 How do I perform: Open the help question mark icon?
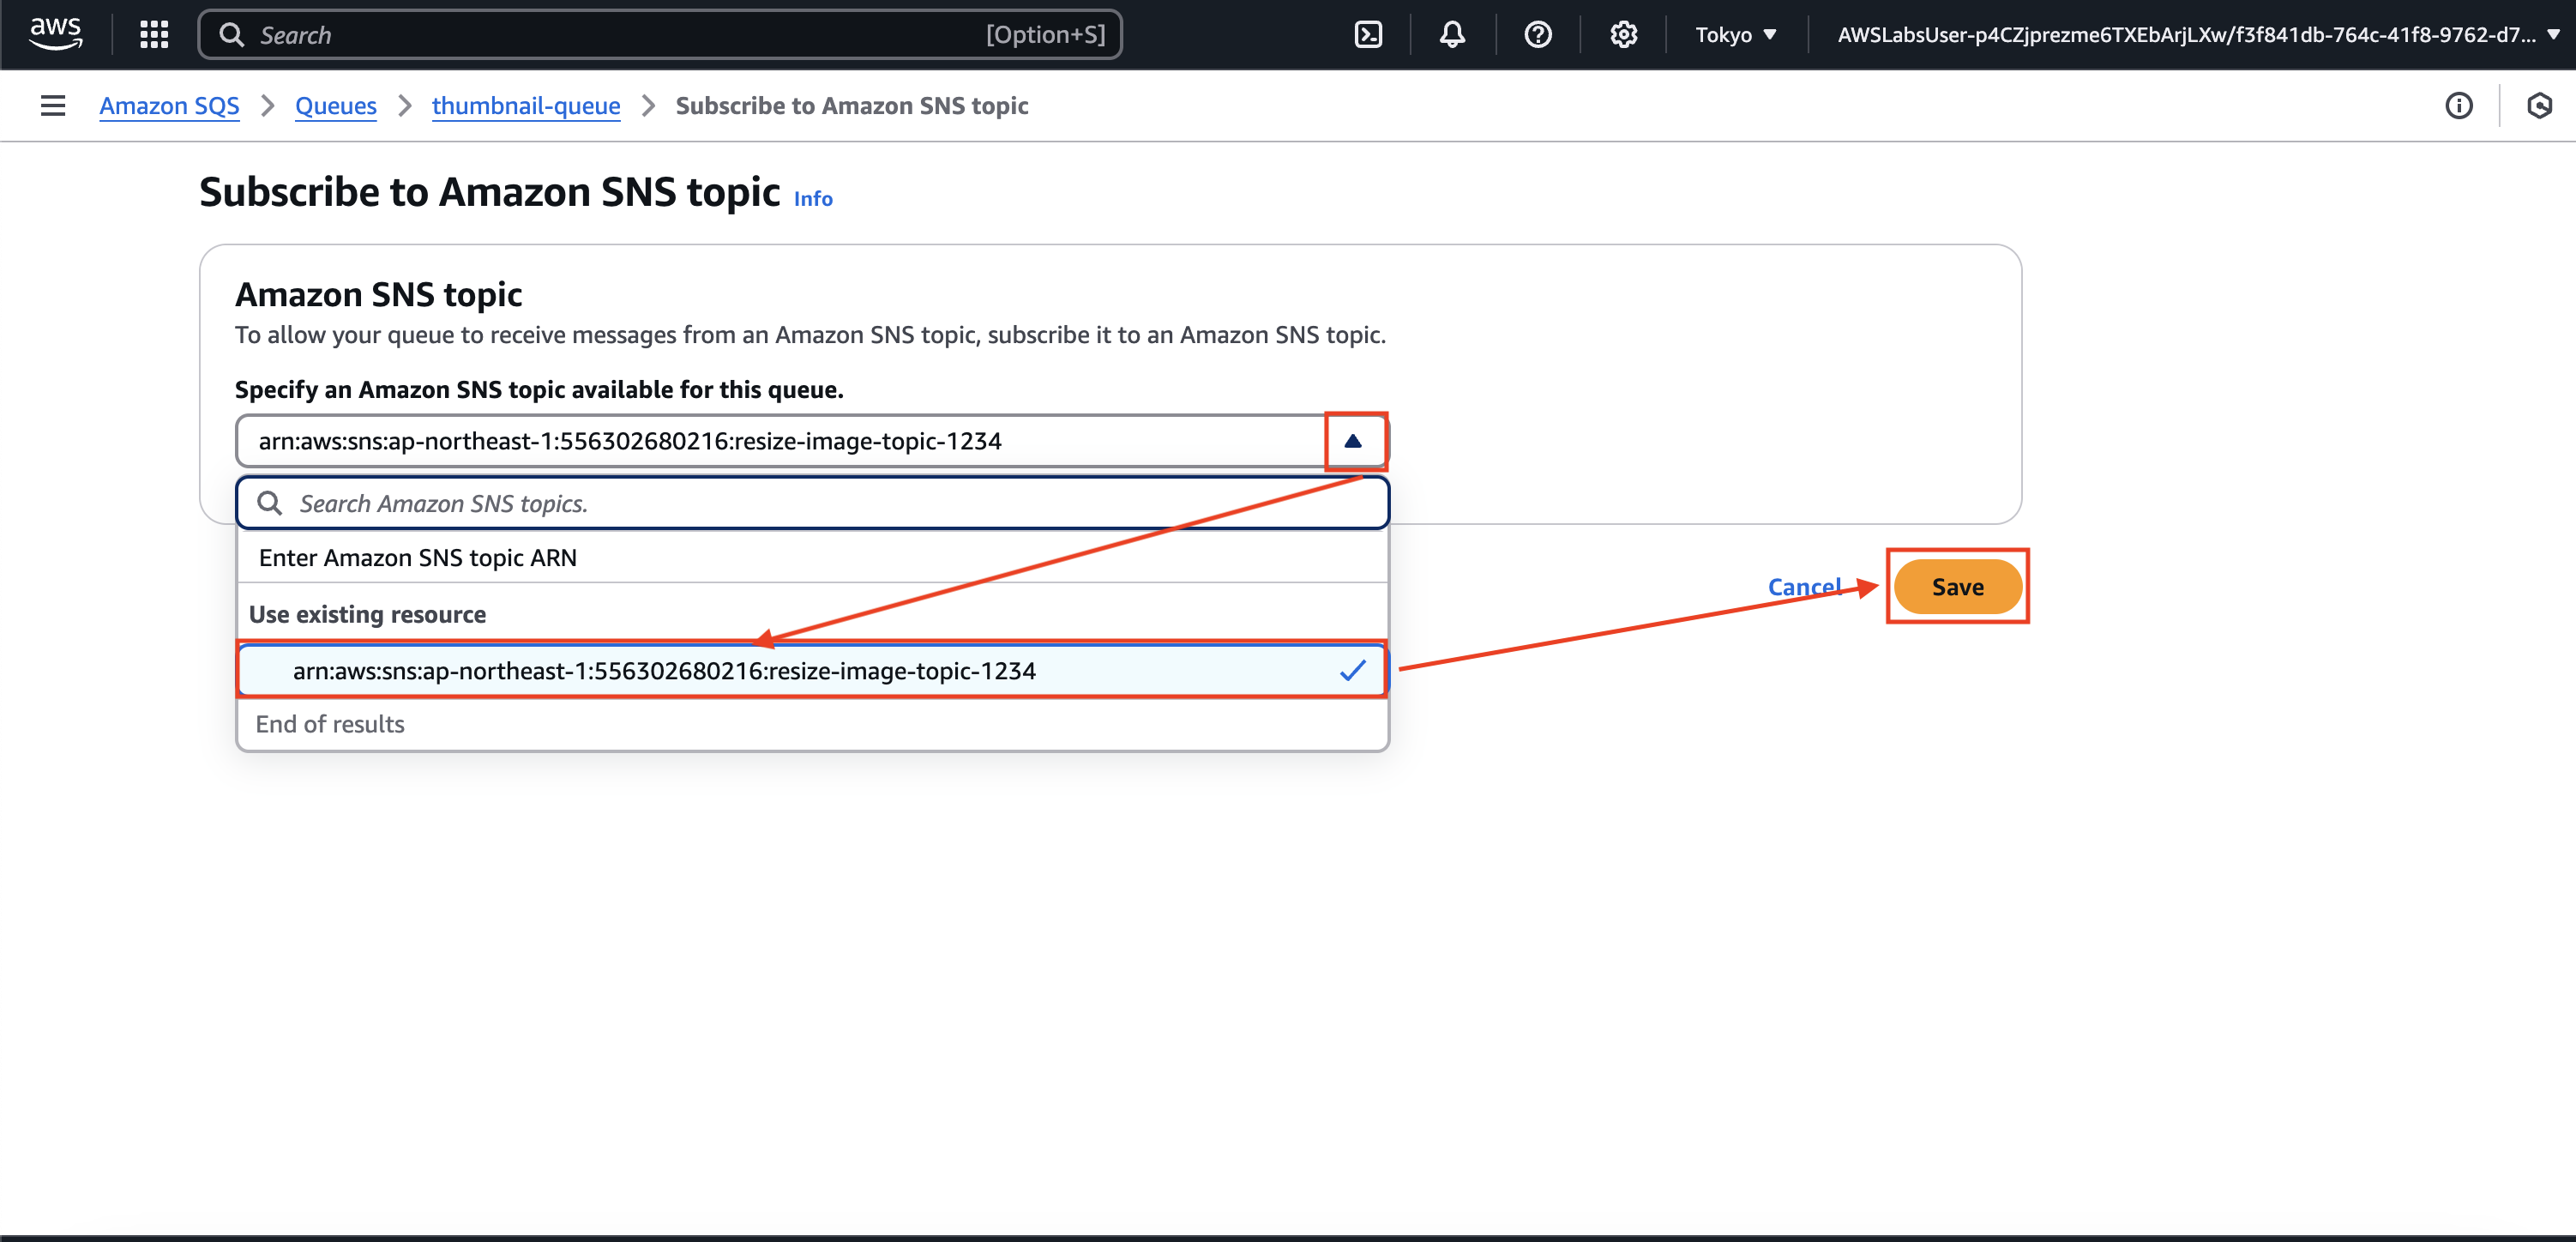coord(1537,35)
